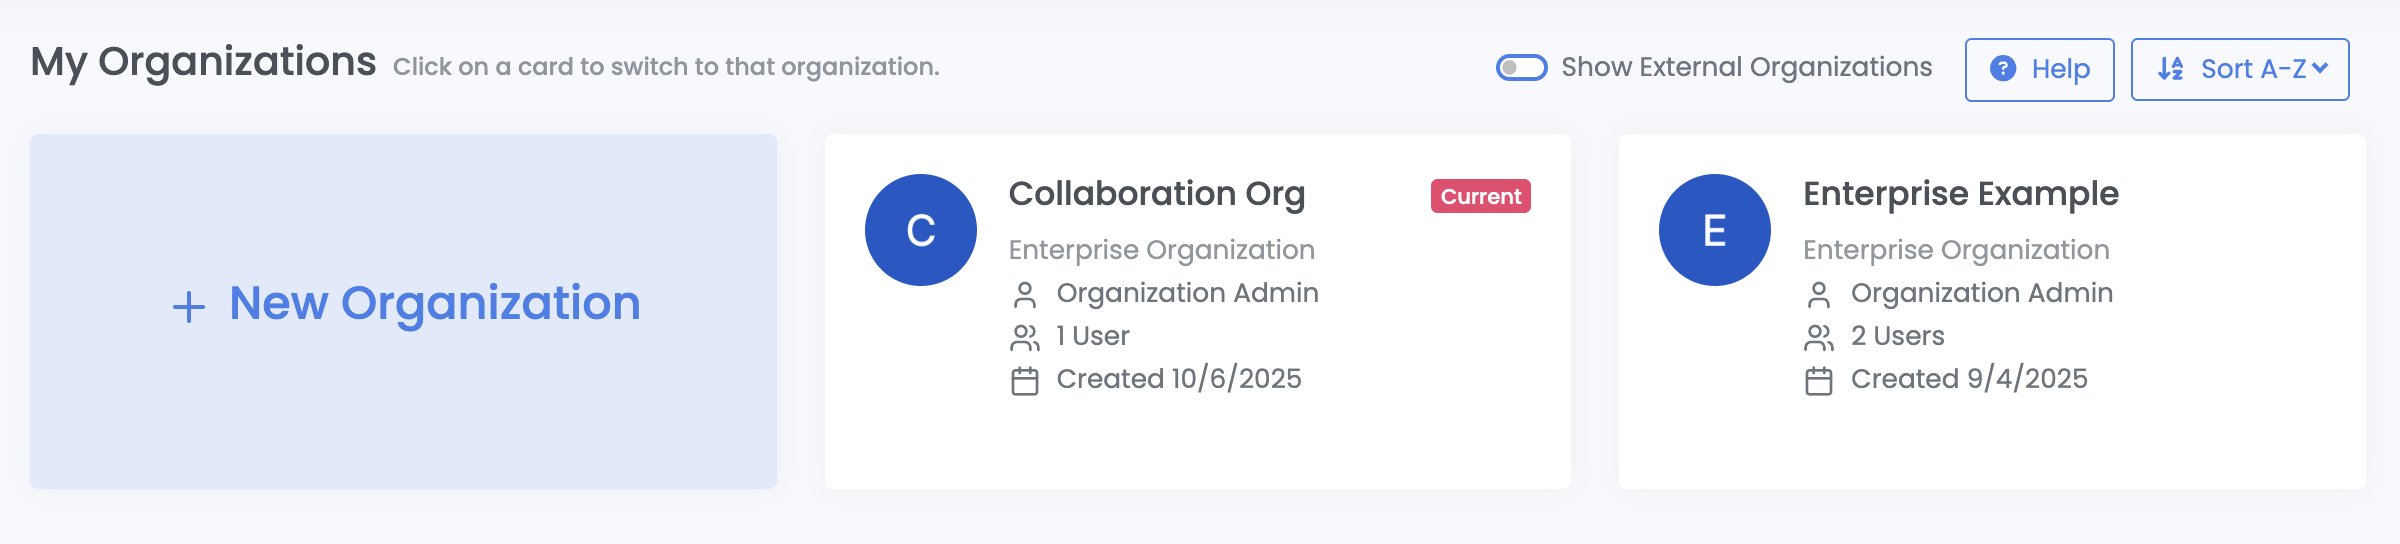This screenshot has width=2400, height=544.
Task: Click the Collaboration Org blue avatar
Action: click(x=920, y=230)
